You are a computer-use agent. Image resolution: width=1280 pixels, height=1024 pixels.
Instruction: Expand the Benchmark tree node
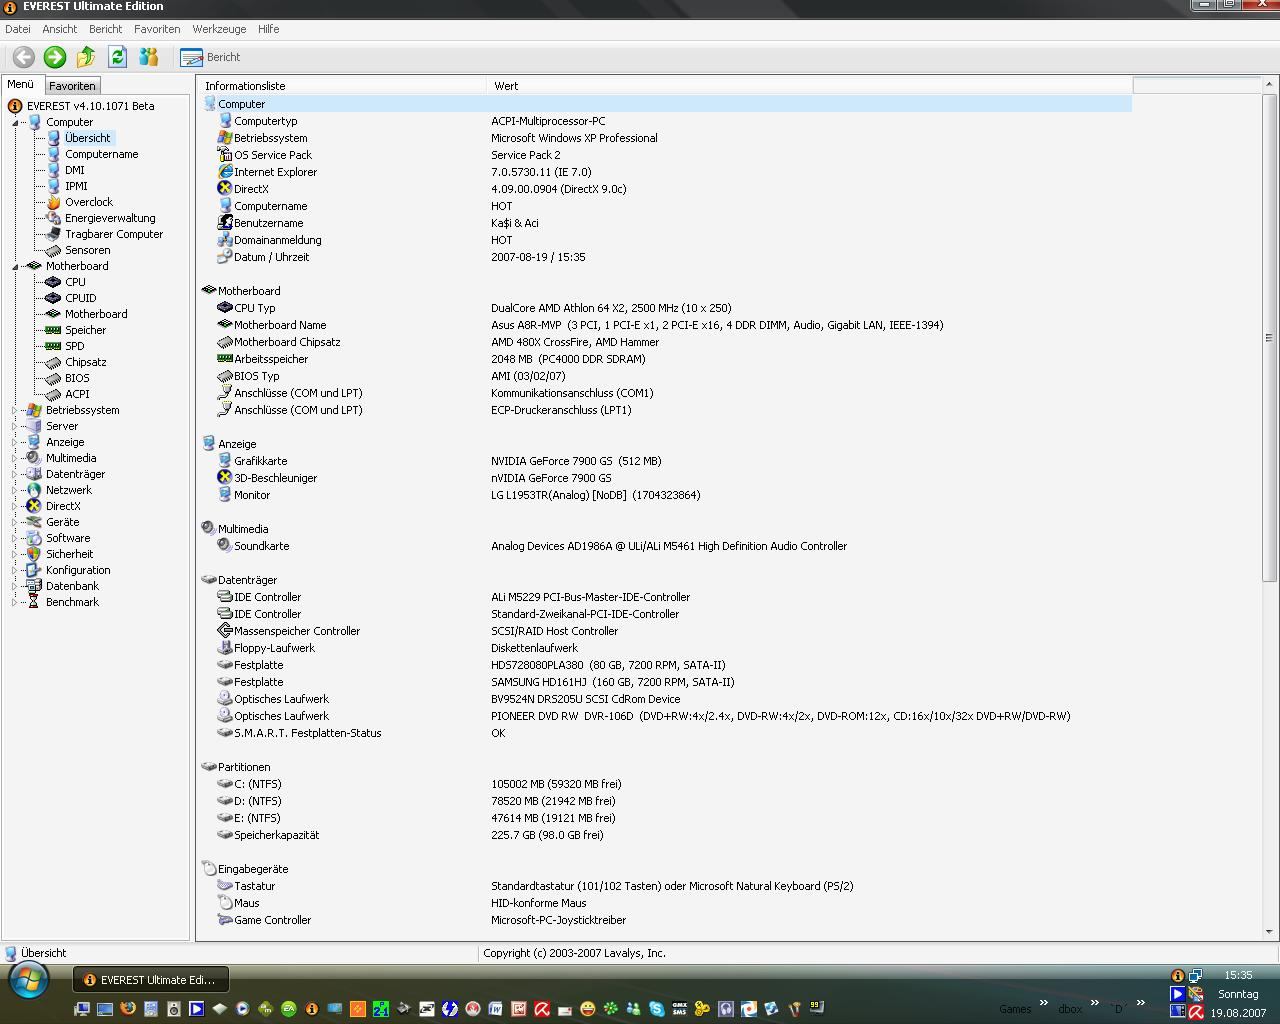click(x=15, y=602)
